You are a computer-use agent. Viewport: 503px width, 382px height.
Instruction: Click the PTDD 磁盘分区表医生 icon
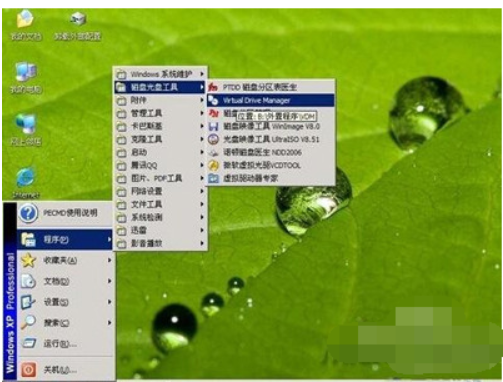213,87
